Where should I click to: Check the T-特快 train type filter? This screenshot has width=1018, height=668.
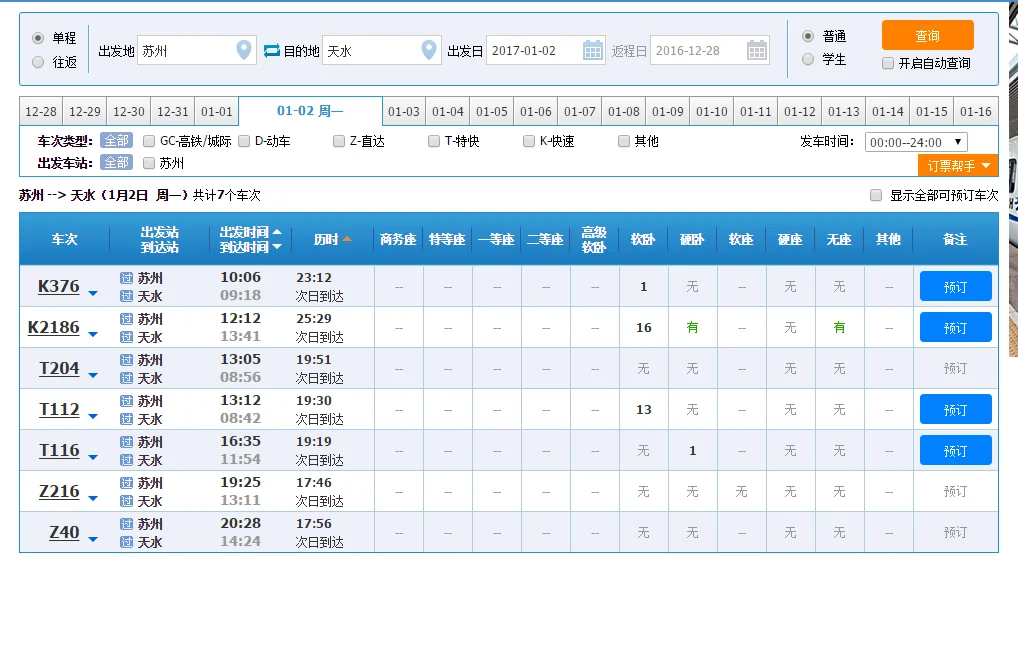pos(434,141)
